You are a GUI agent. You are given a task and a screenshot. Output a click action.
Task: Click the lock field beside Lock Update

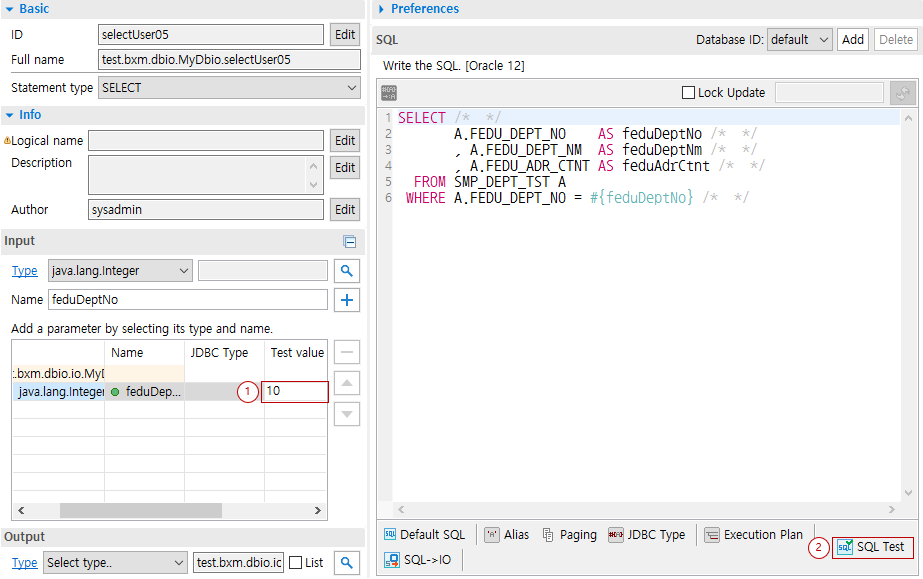(829, 93)
